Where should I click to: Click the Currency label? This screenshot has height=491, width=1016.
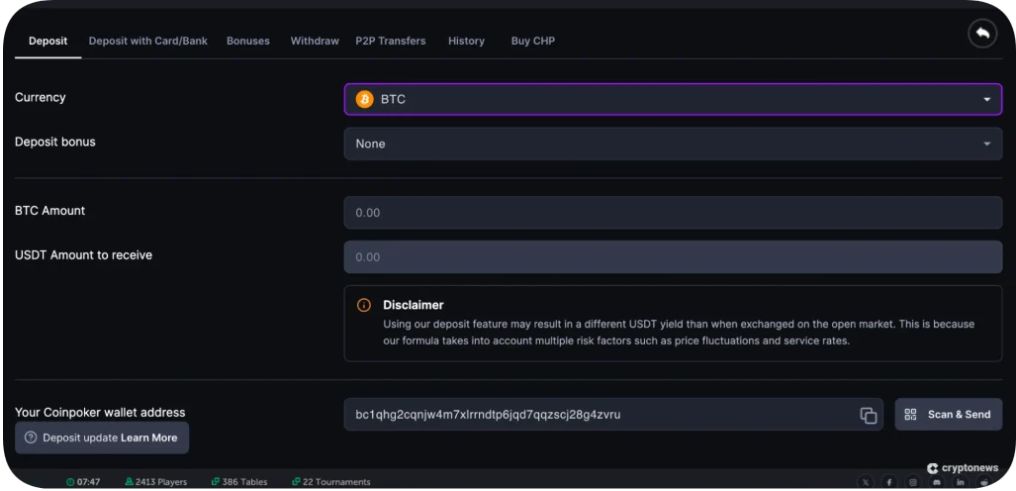[40, 97]
